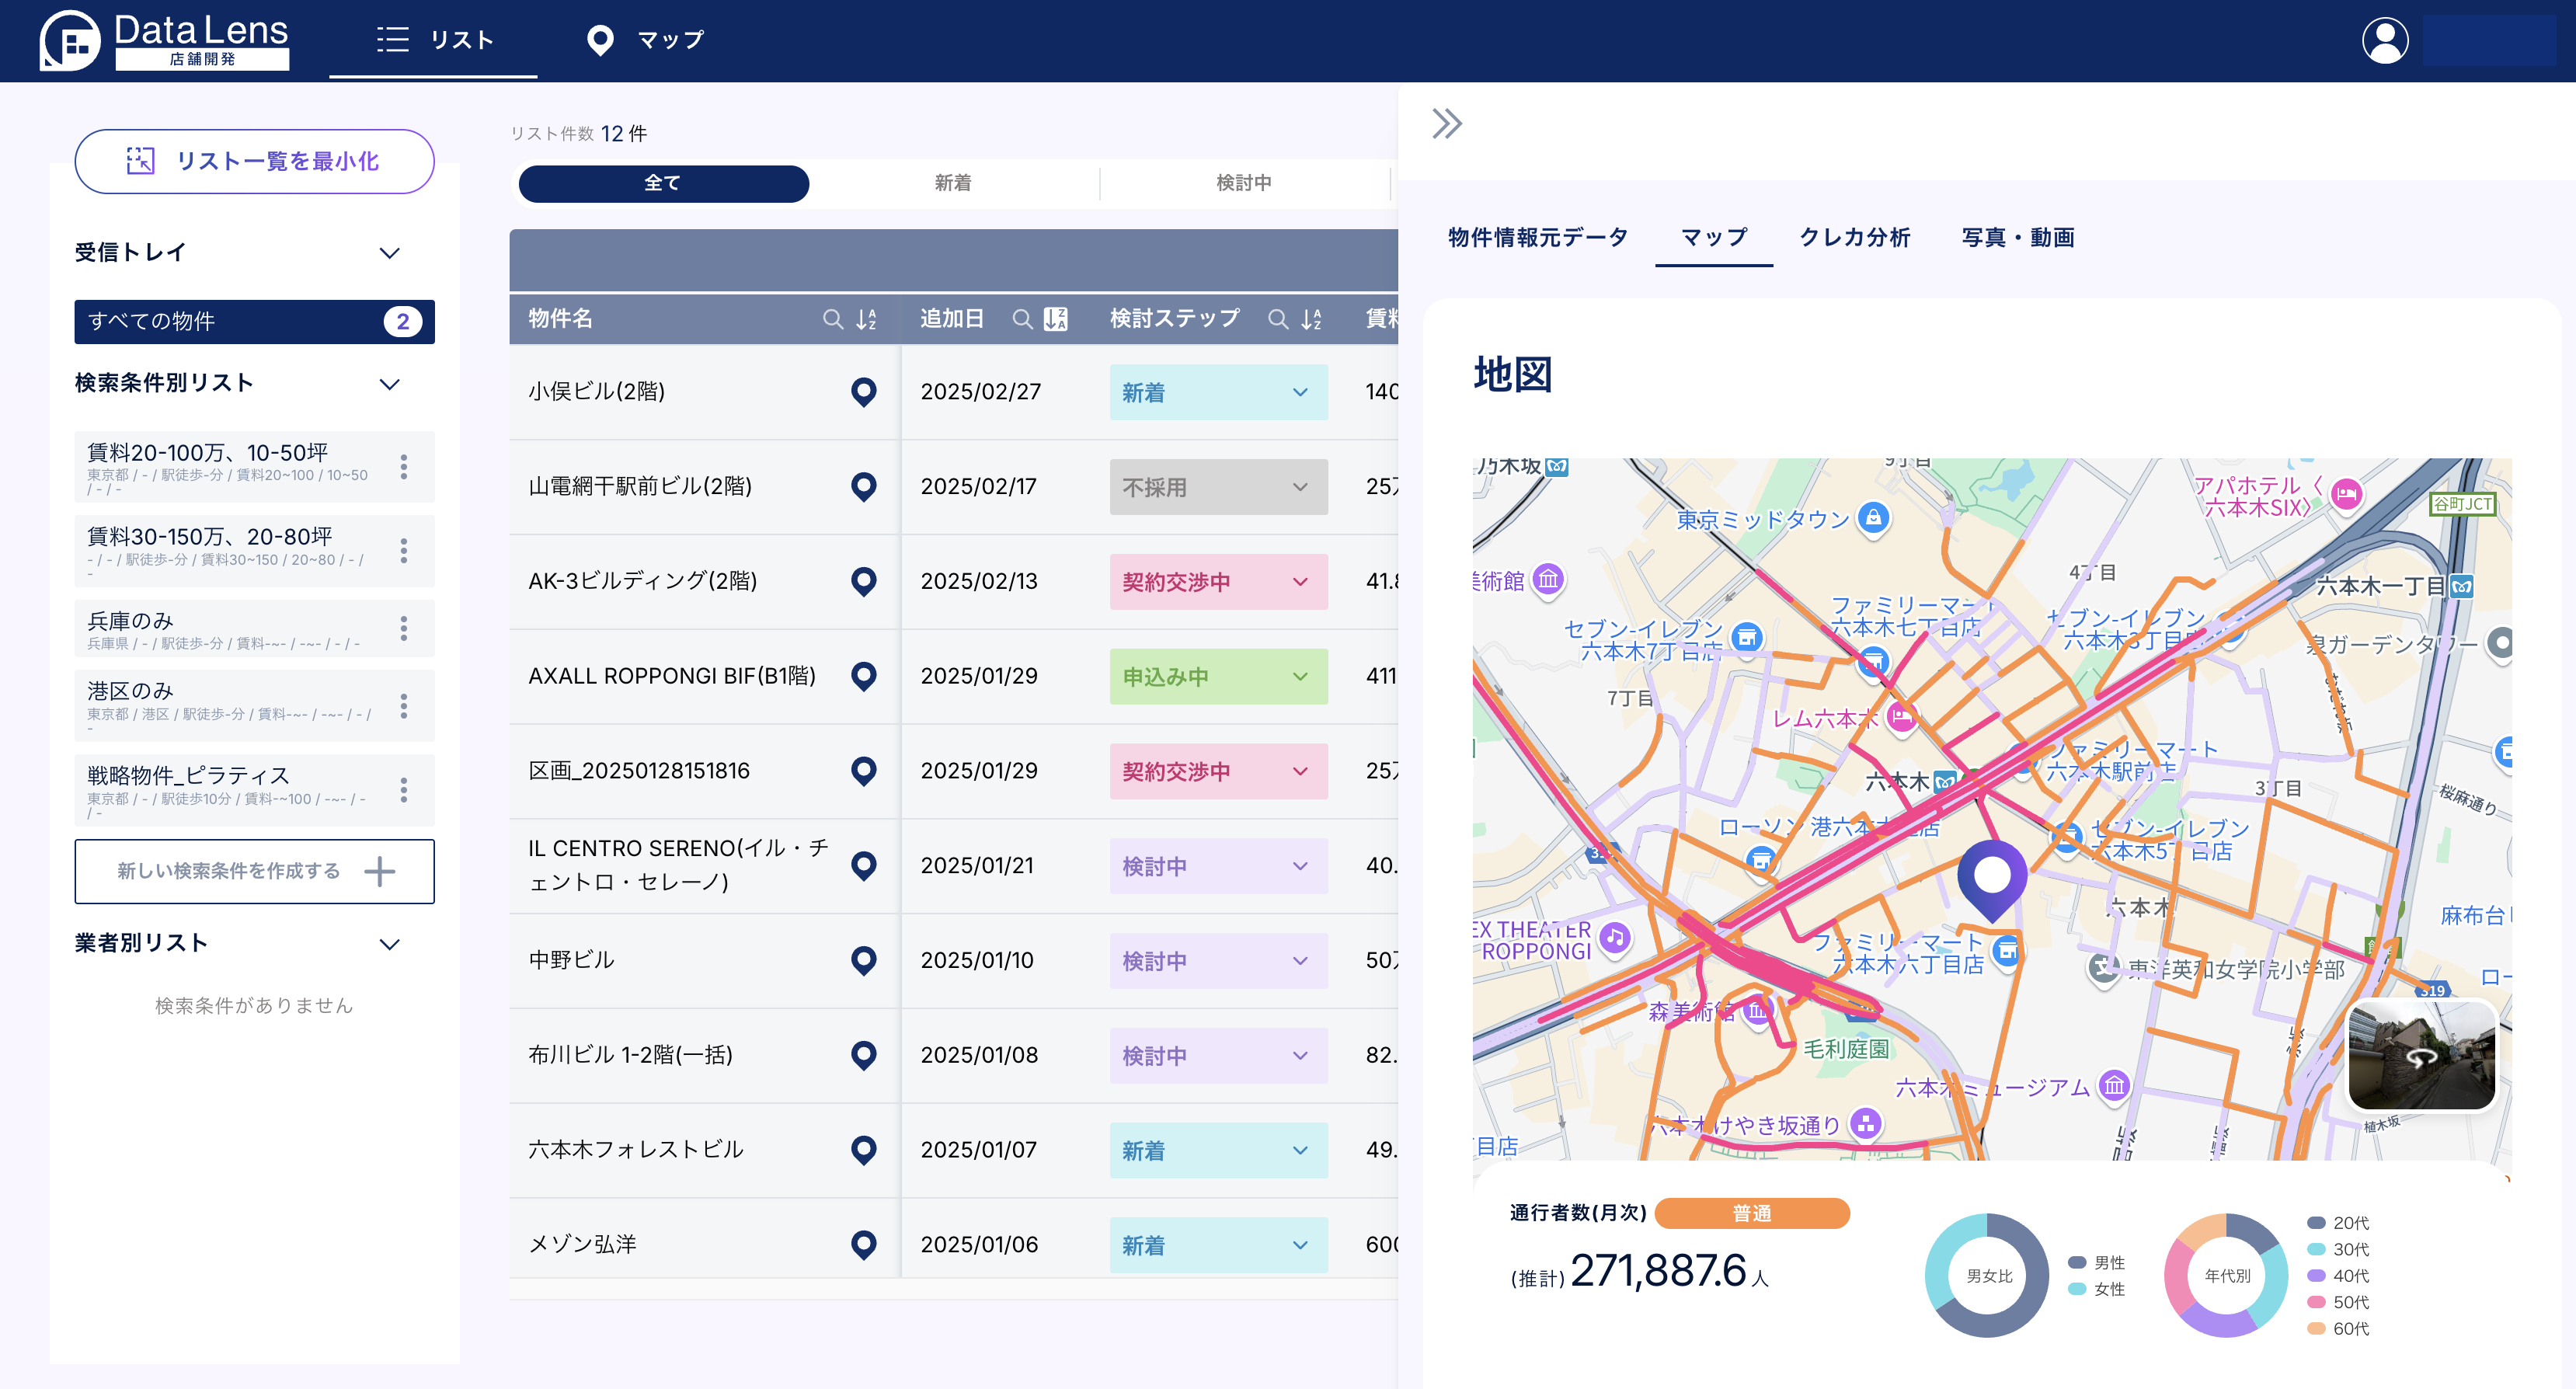The image size is (2576, 1389).
Task: Click search icon in 物件名 column header
Action: coord(832,319)
